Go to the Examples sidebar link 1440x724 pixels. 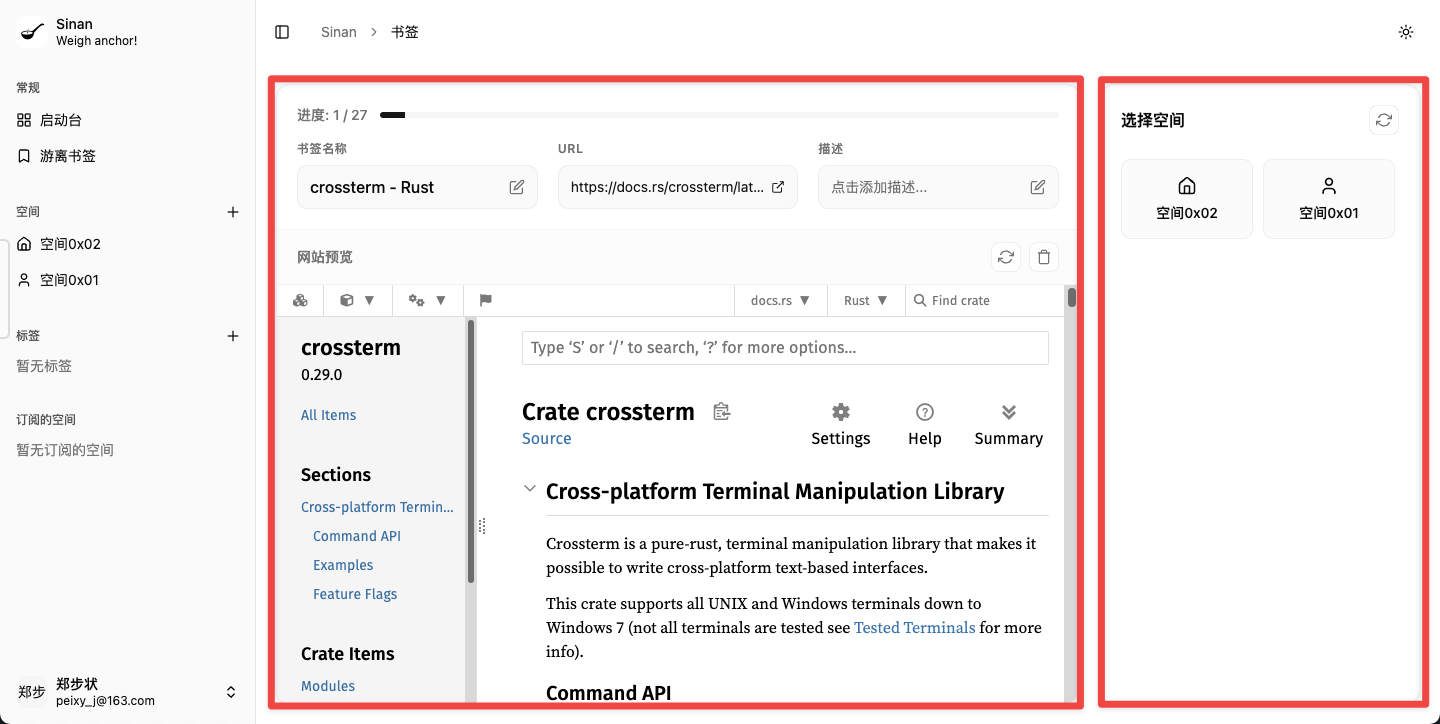[x=343, y=565]
